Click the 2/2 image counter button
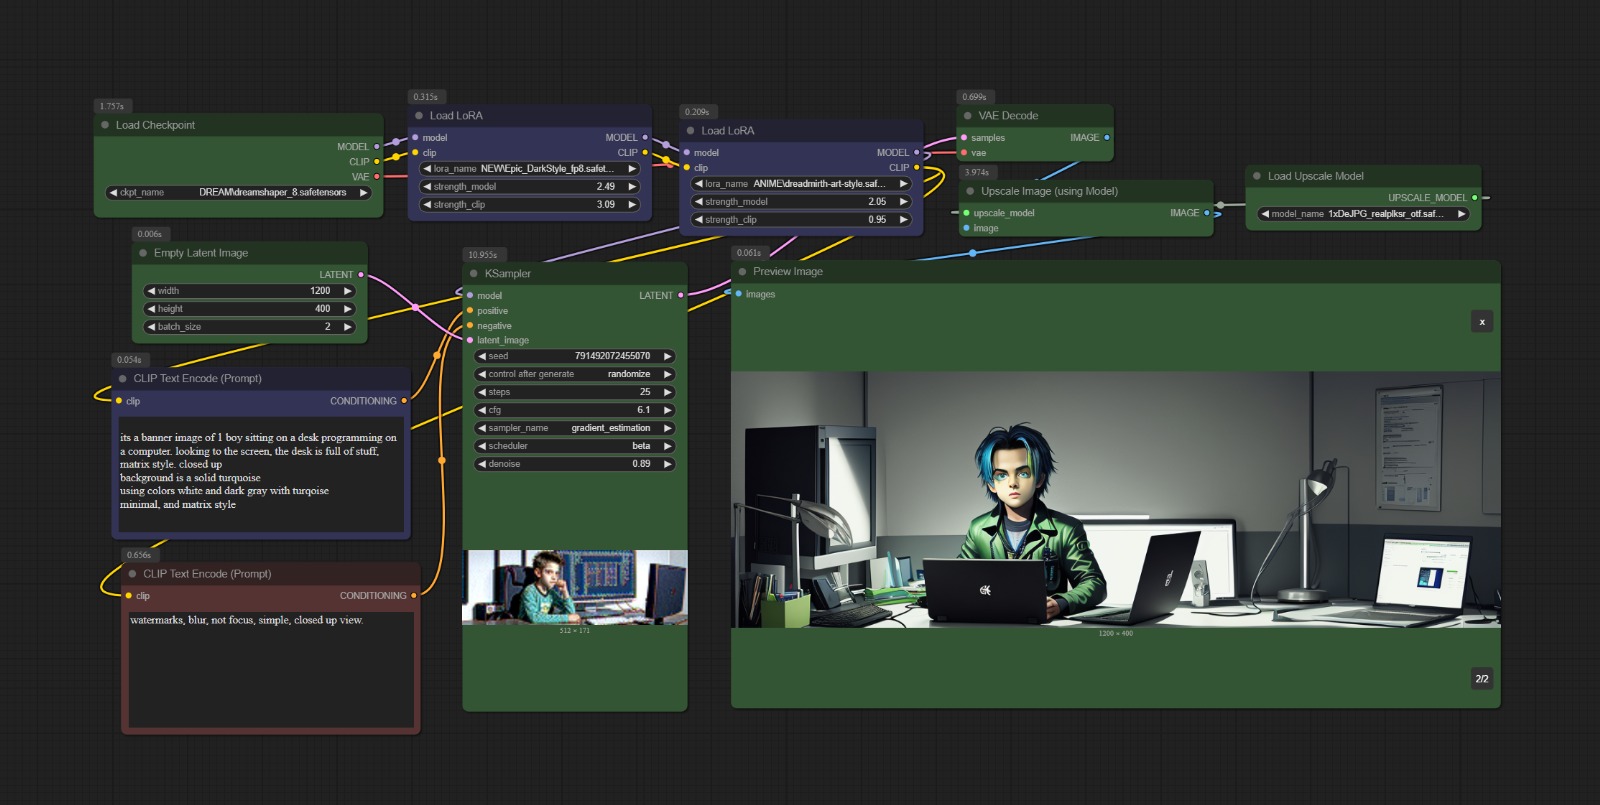The image size is (1600, 805). coord(1482,678)
